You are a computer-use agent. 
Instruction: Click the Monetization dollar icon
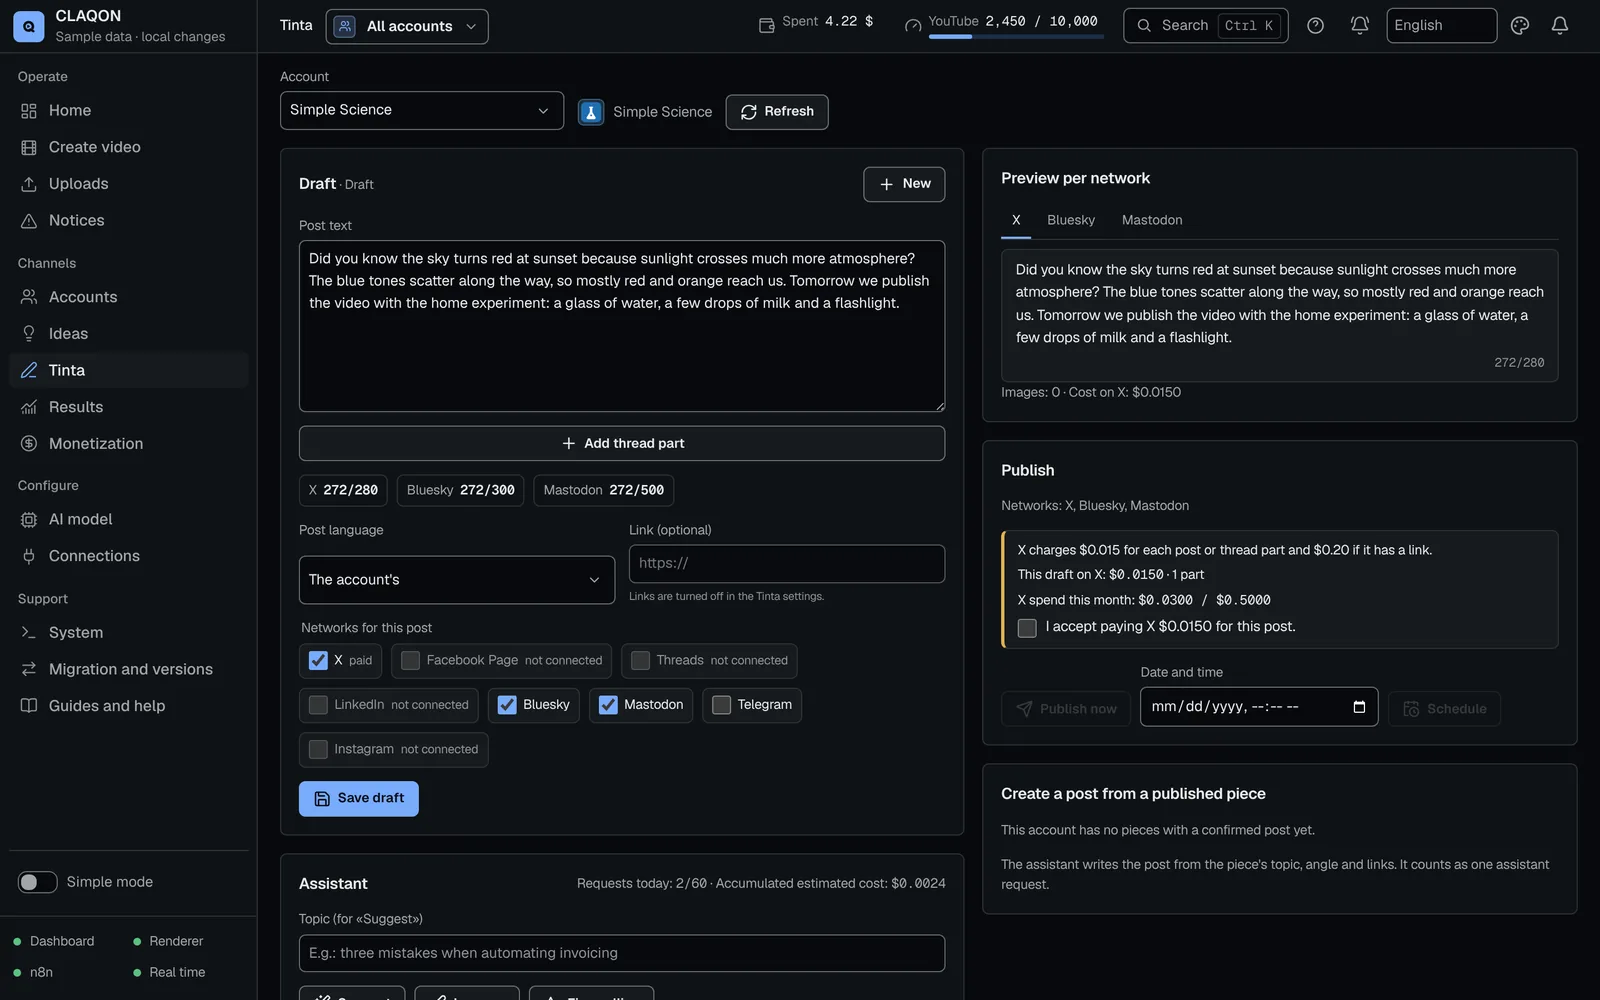pyautogui.click(x=29, y=444)
